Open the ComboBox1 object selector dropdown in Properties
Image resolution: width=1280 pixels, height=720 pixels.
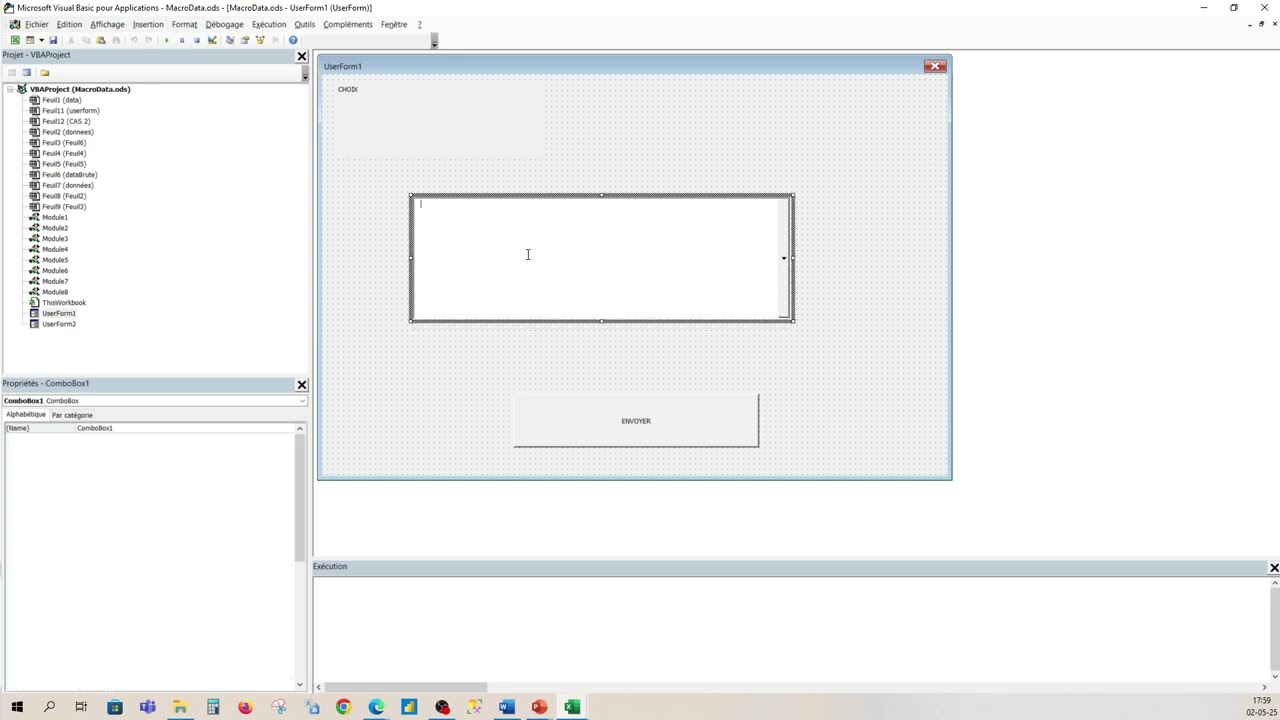[x=302, y=401]
